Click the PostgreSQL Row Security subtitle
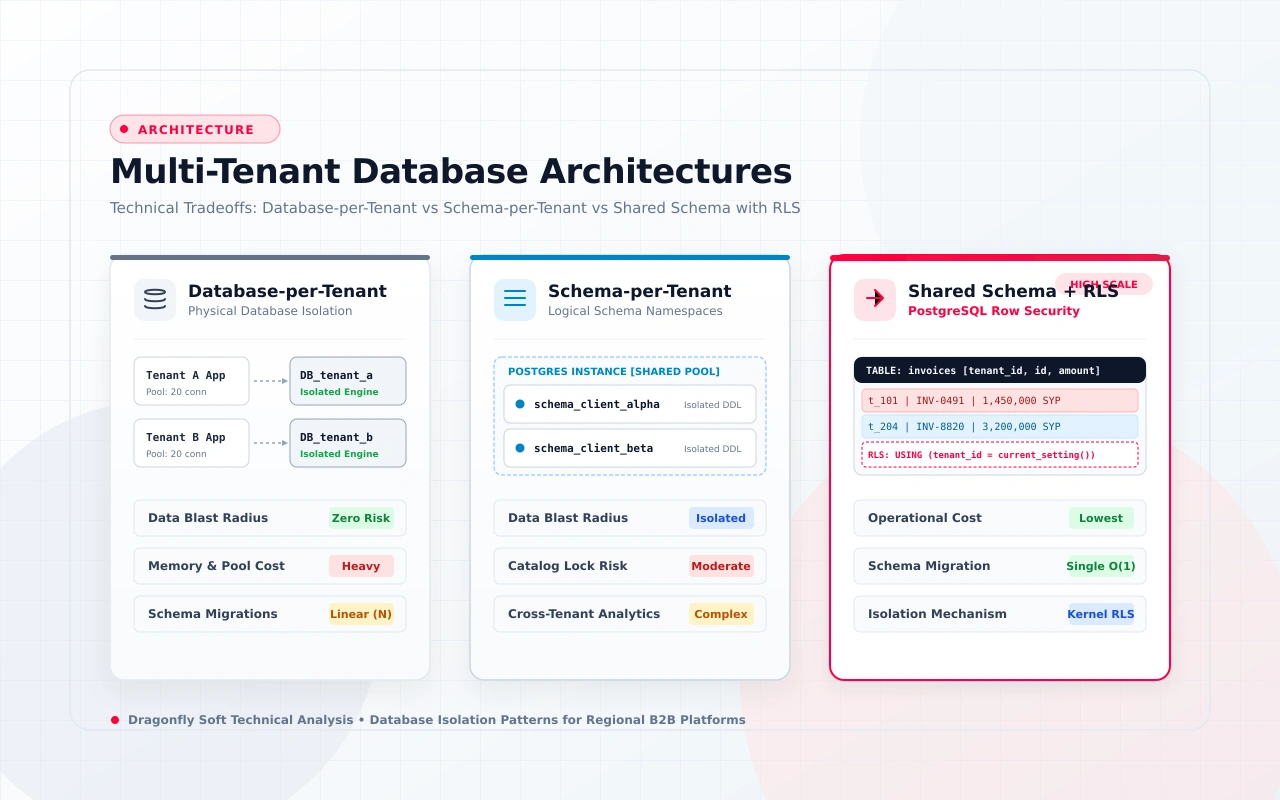The image size is (1280, 800). point(994,311)
